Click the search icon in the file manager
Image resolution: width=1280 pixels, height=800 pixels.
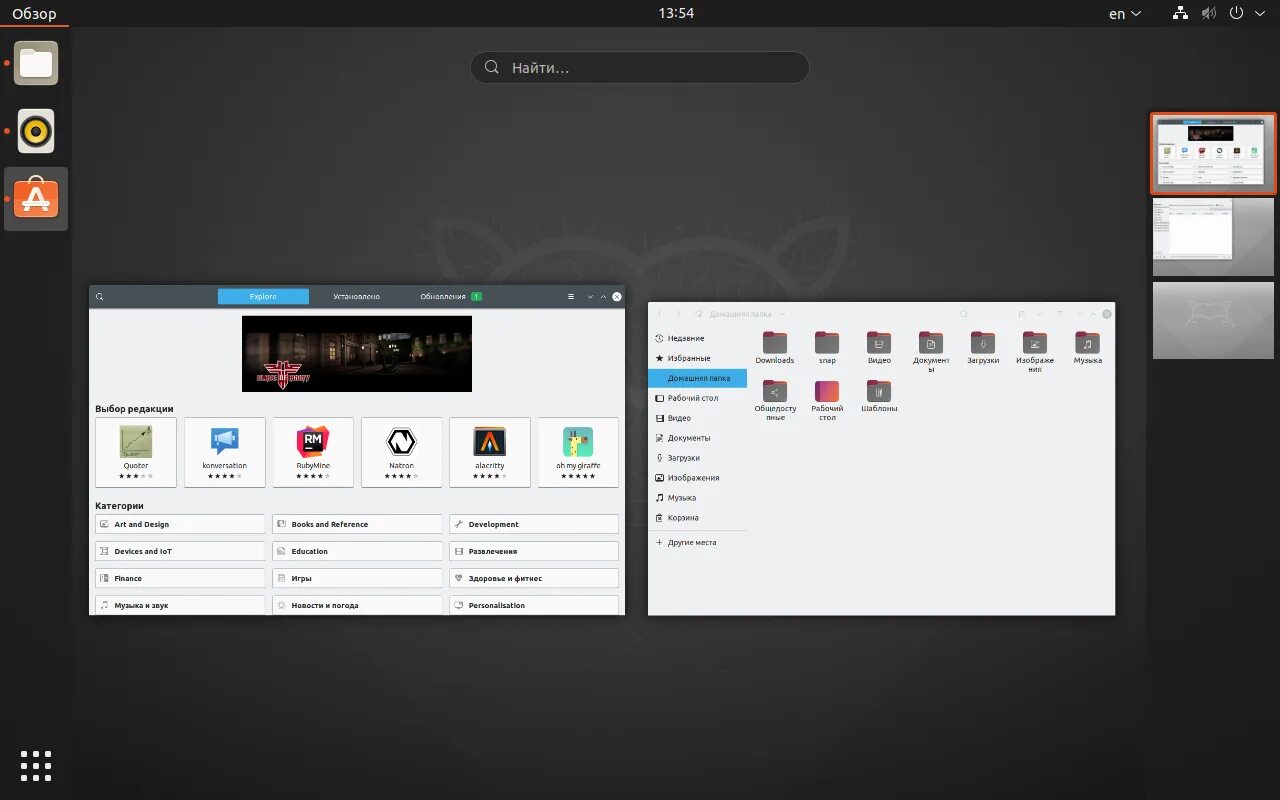coord(963,313)
